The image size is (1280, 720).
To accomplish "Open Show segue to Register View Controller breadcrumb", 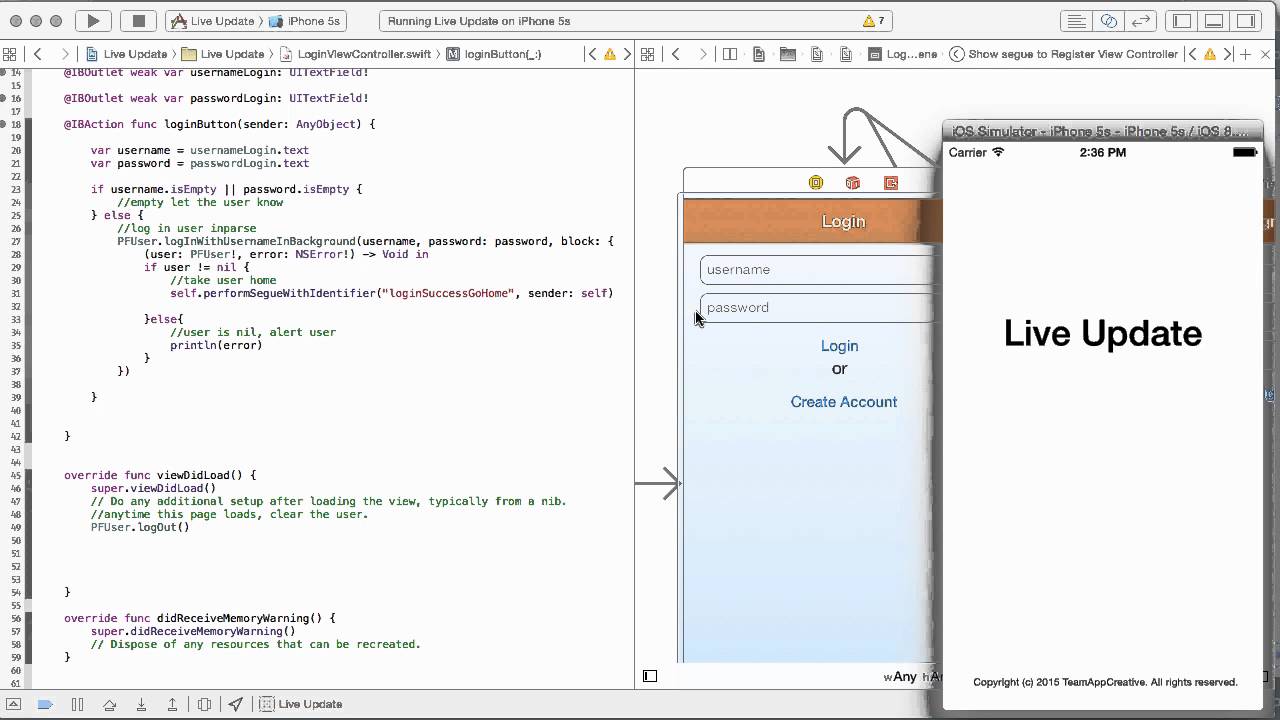I will (1064, 54).
